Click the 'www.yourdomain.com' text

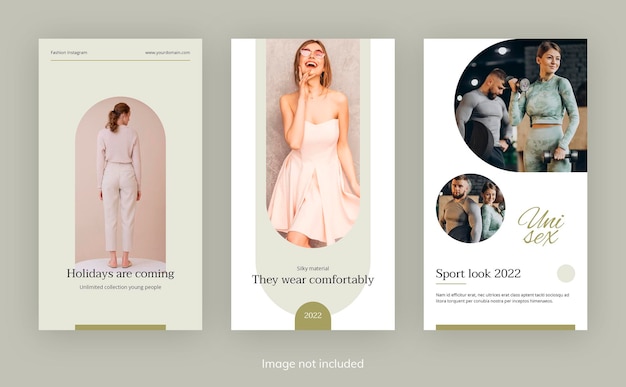[x=168, y=52]
